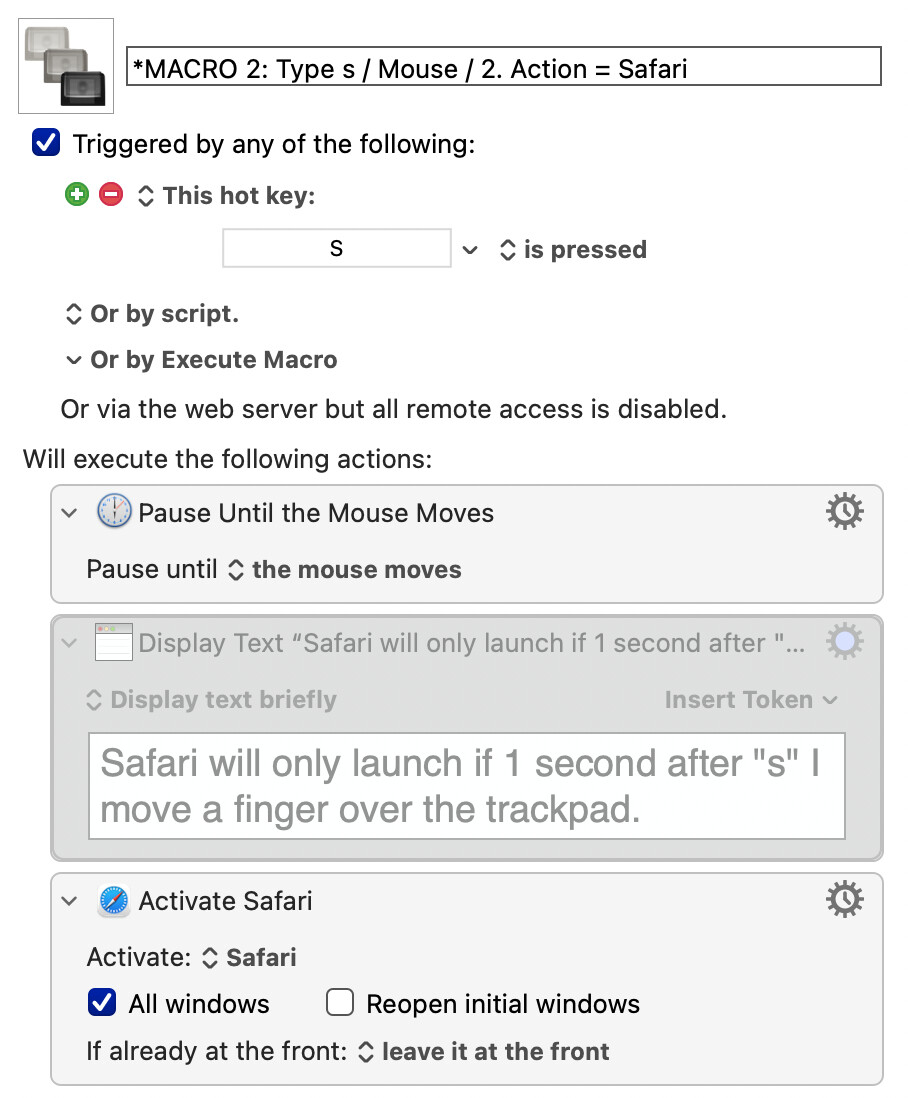
Task: Add a new trigger with the green plus icon
Action: [x=77, y=195]
